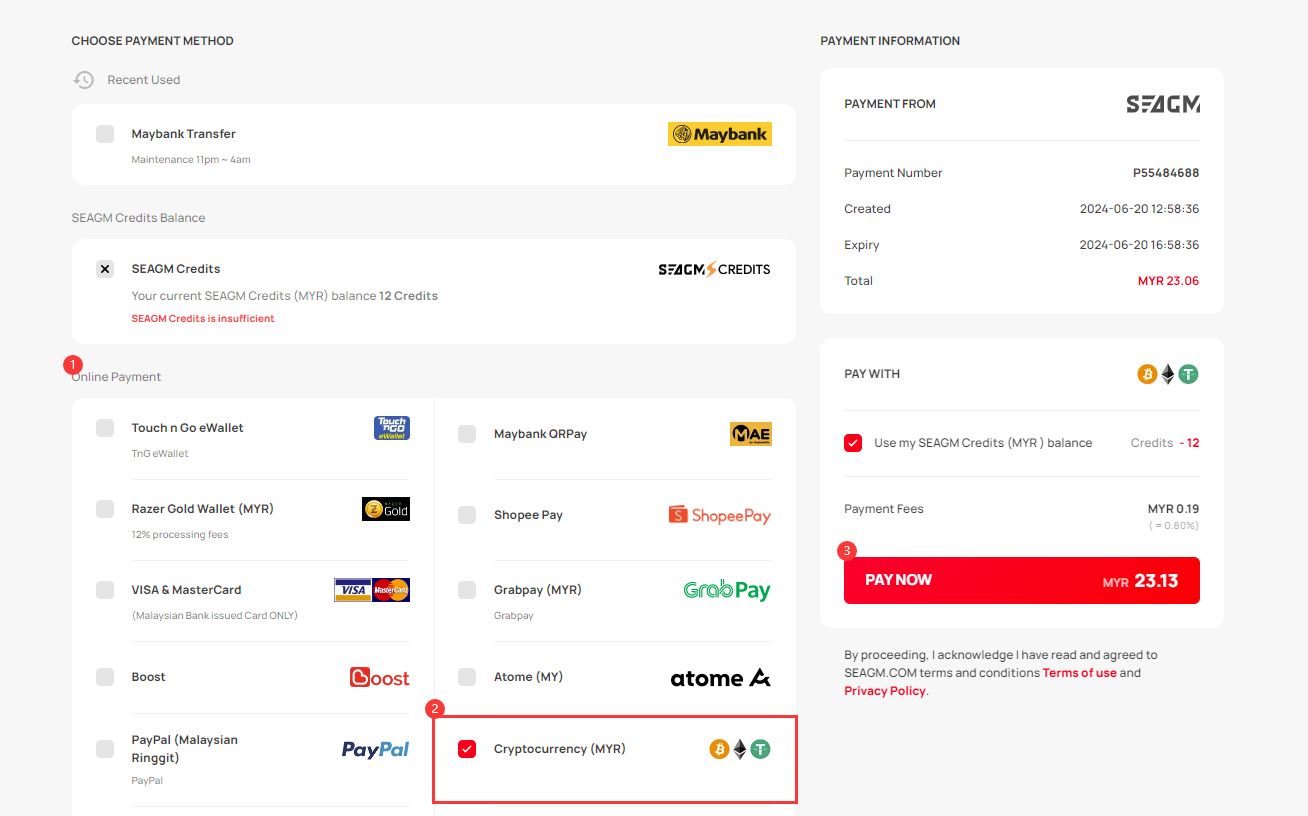Screen dimensions: 1308x816
Task: Open the Terms of use link
Action: coord(1079,673)
